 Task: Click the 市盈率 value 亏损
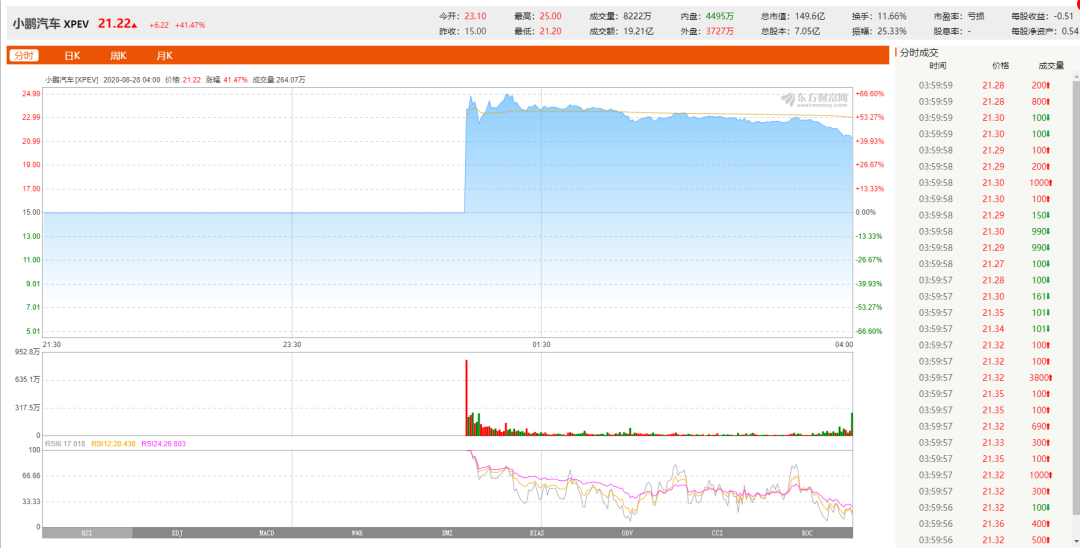pos(976,16)
